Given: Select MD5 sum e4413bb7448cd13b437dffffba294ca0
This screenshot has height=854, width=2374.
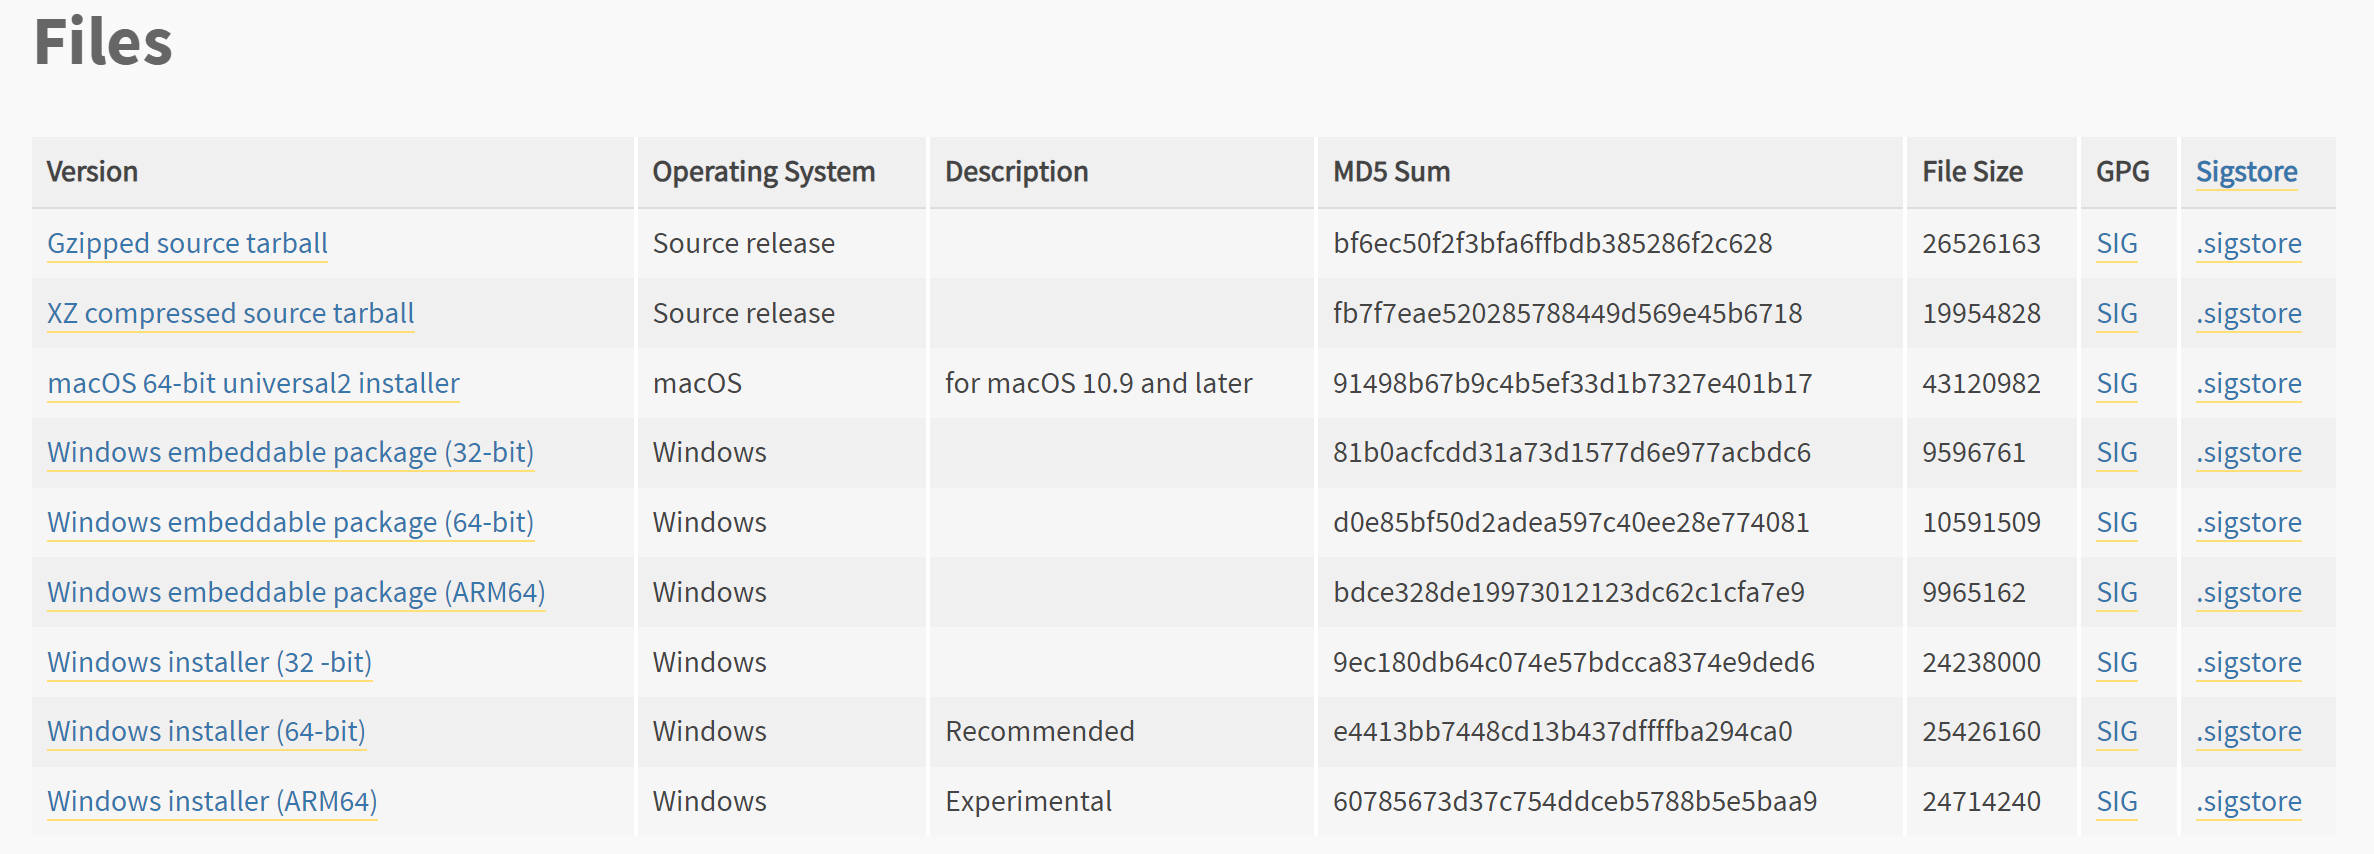Looking at the screenshot, I should [1563, 732].
